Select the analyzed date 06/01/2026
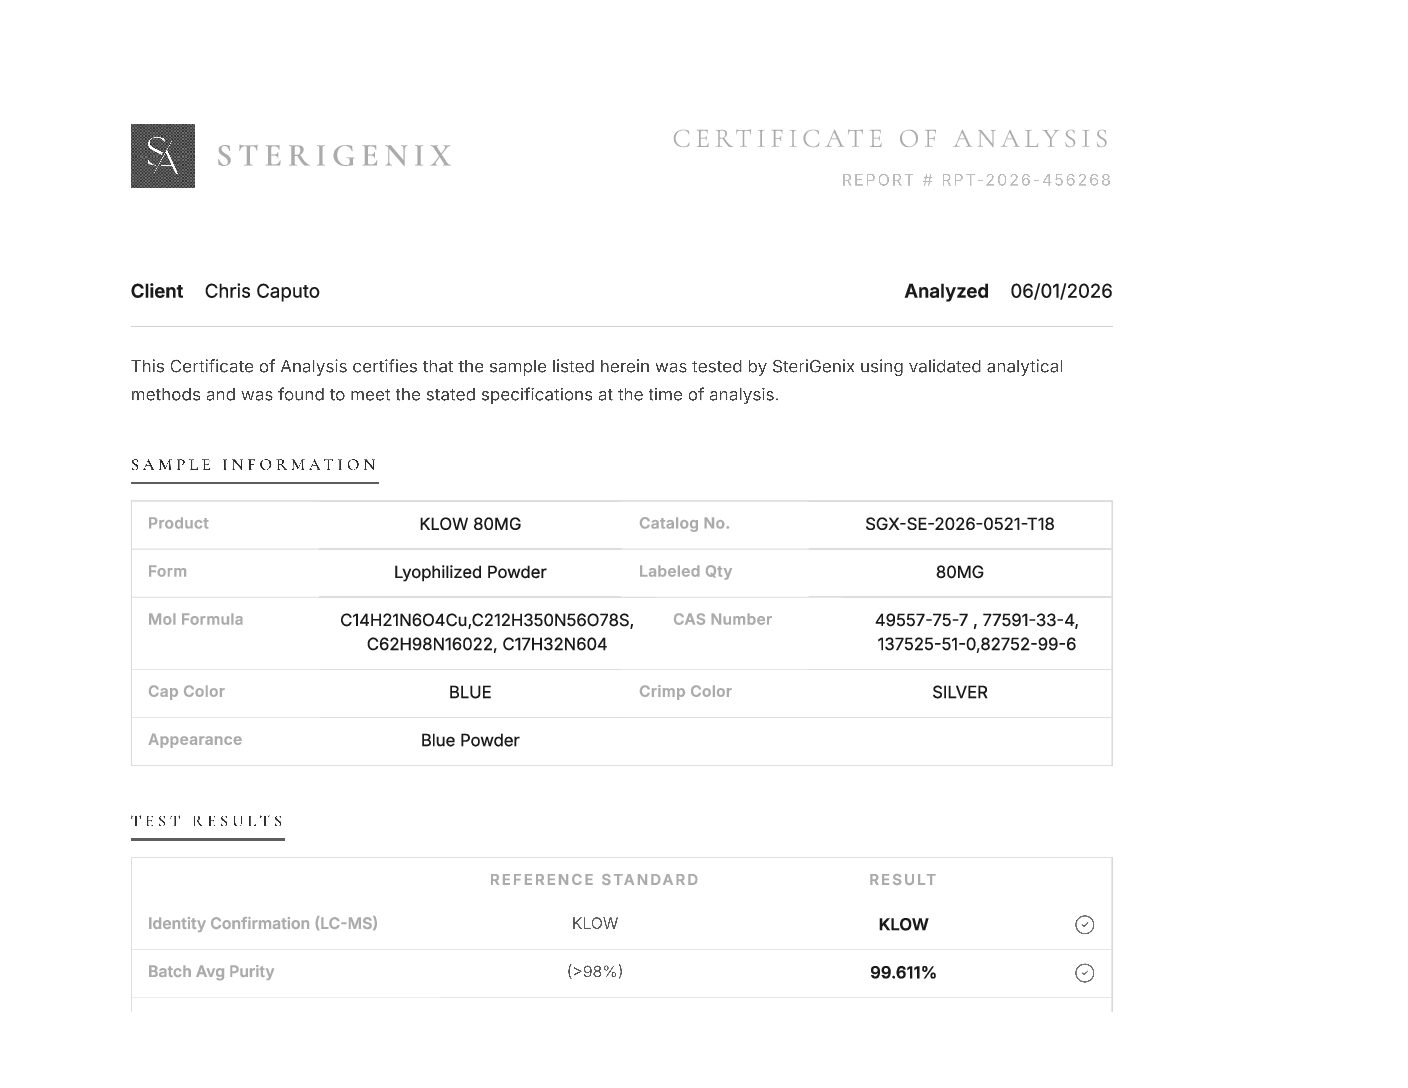 [x=1061, y=291]
